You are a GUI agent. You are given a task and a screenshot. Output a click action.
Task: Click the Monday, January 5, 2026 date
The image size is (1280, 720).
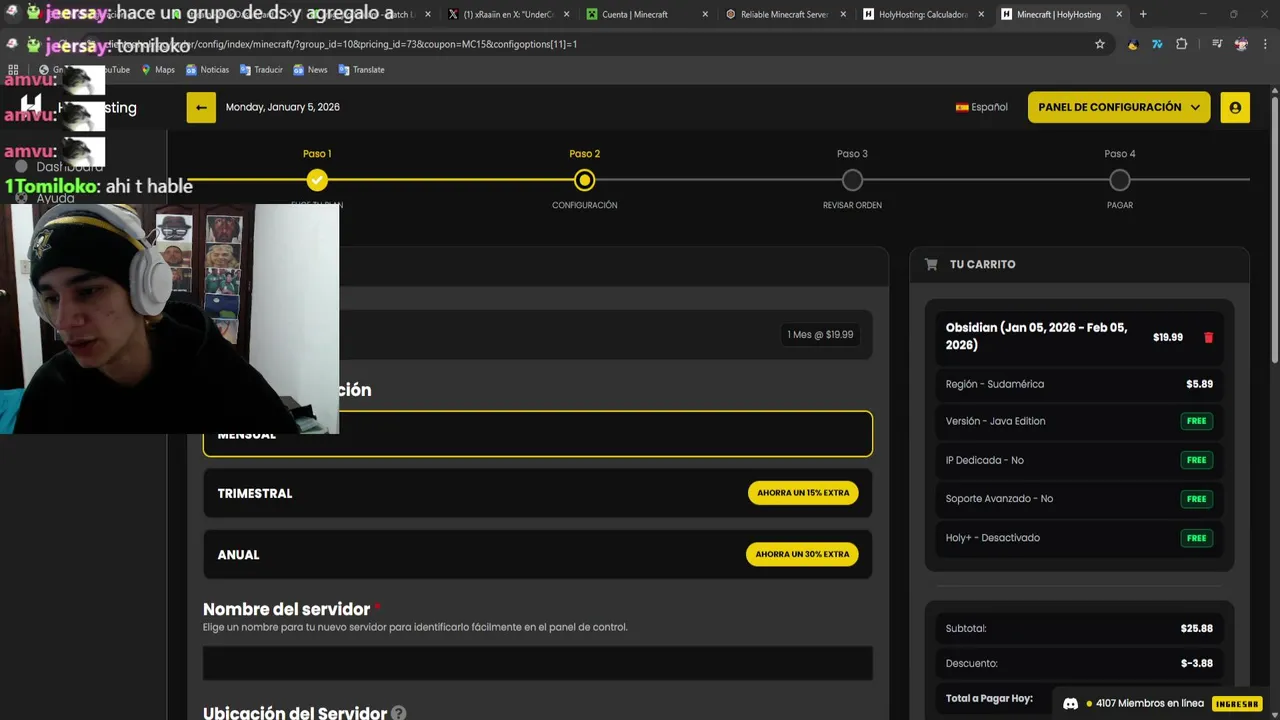[x=283, y=107]
